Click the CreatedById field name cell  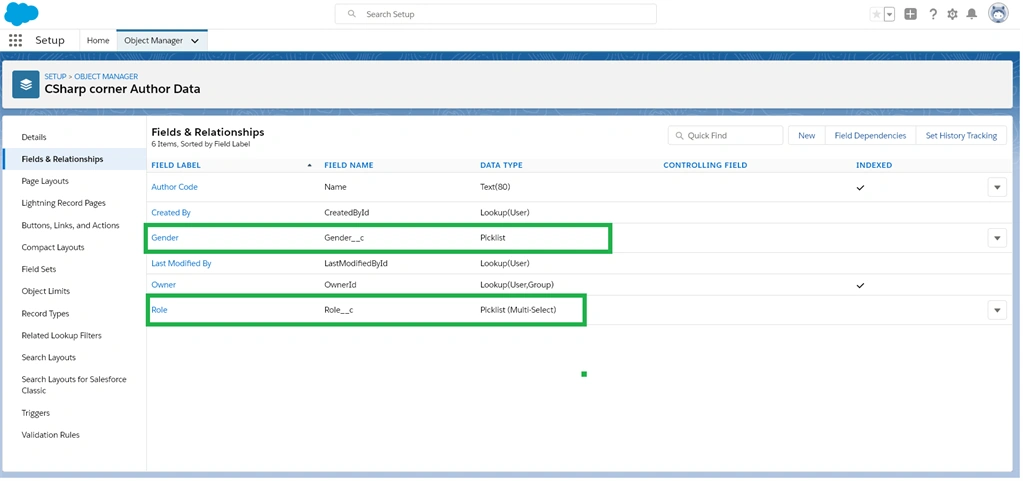[x=347, y=213]
